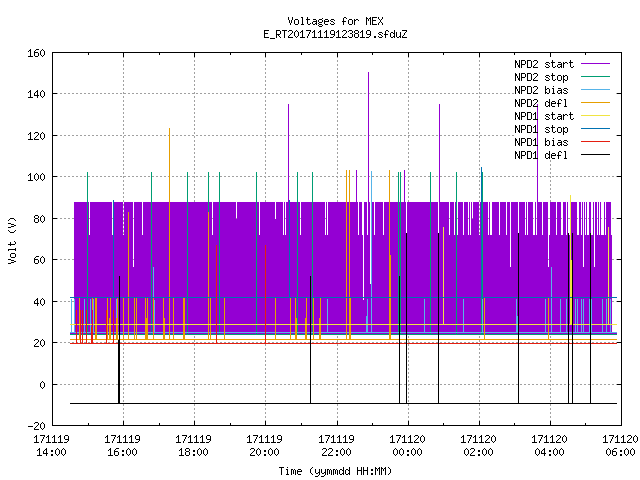Click the Time (yymmdd HH:MM) x-axis label
Screen dimensions: 640x480
(335, 471)
